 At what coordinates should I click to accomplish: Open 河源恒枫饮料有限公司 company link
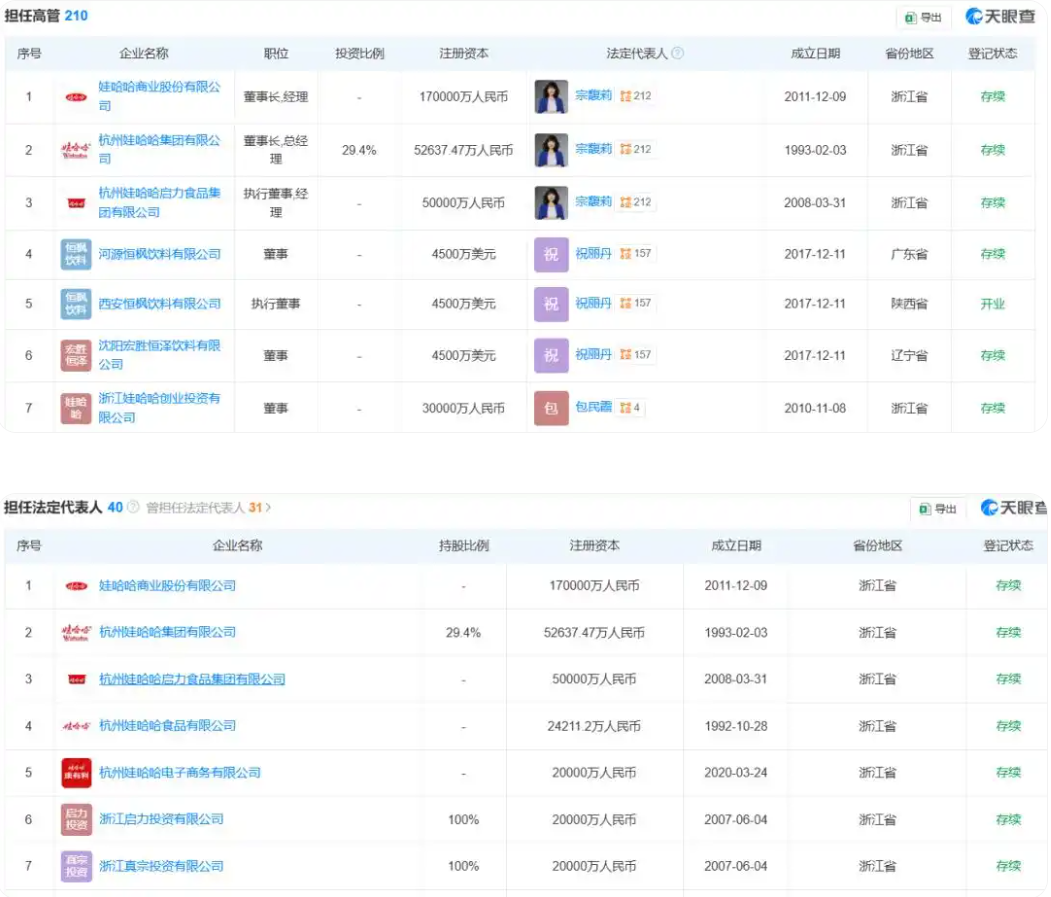click(x=160, y=254)
